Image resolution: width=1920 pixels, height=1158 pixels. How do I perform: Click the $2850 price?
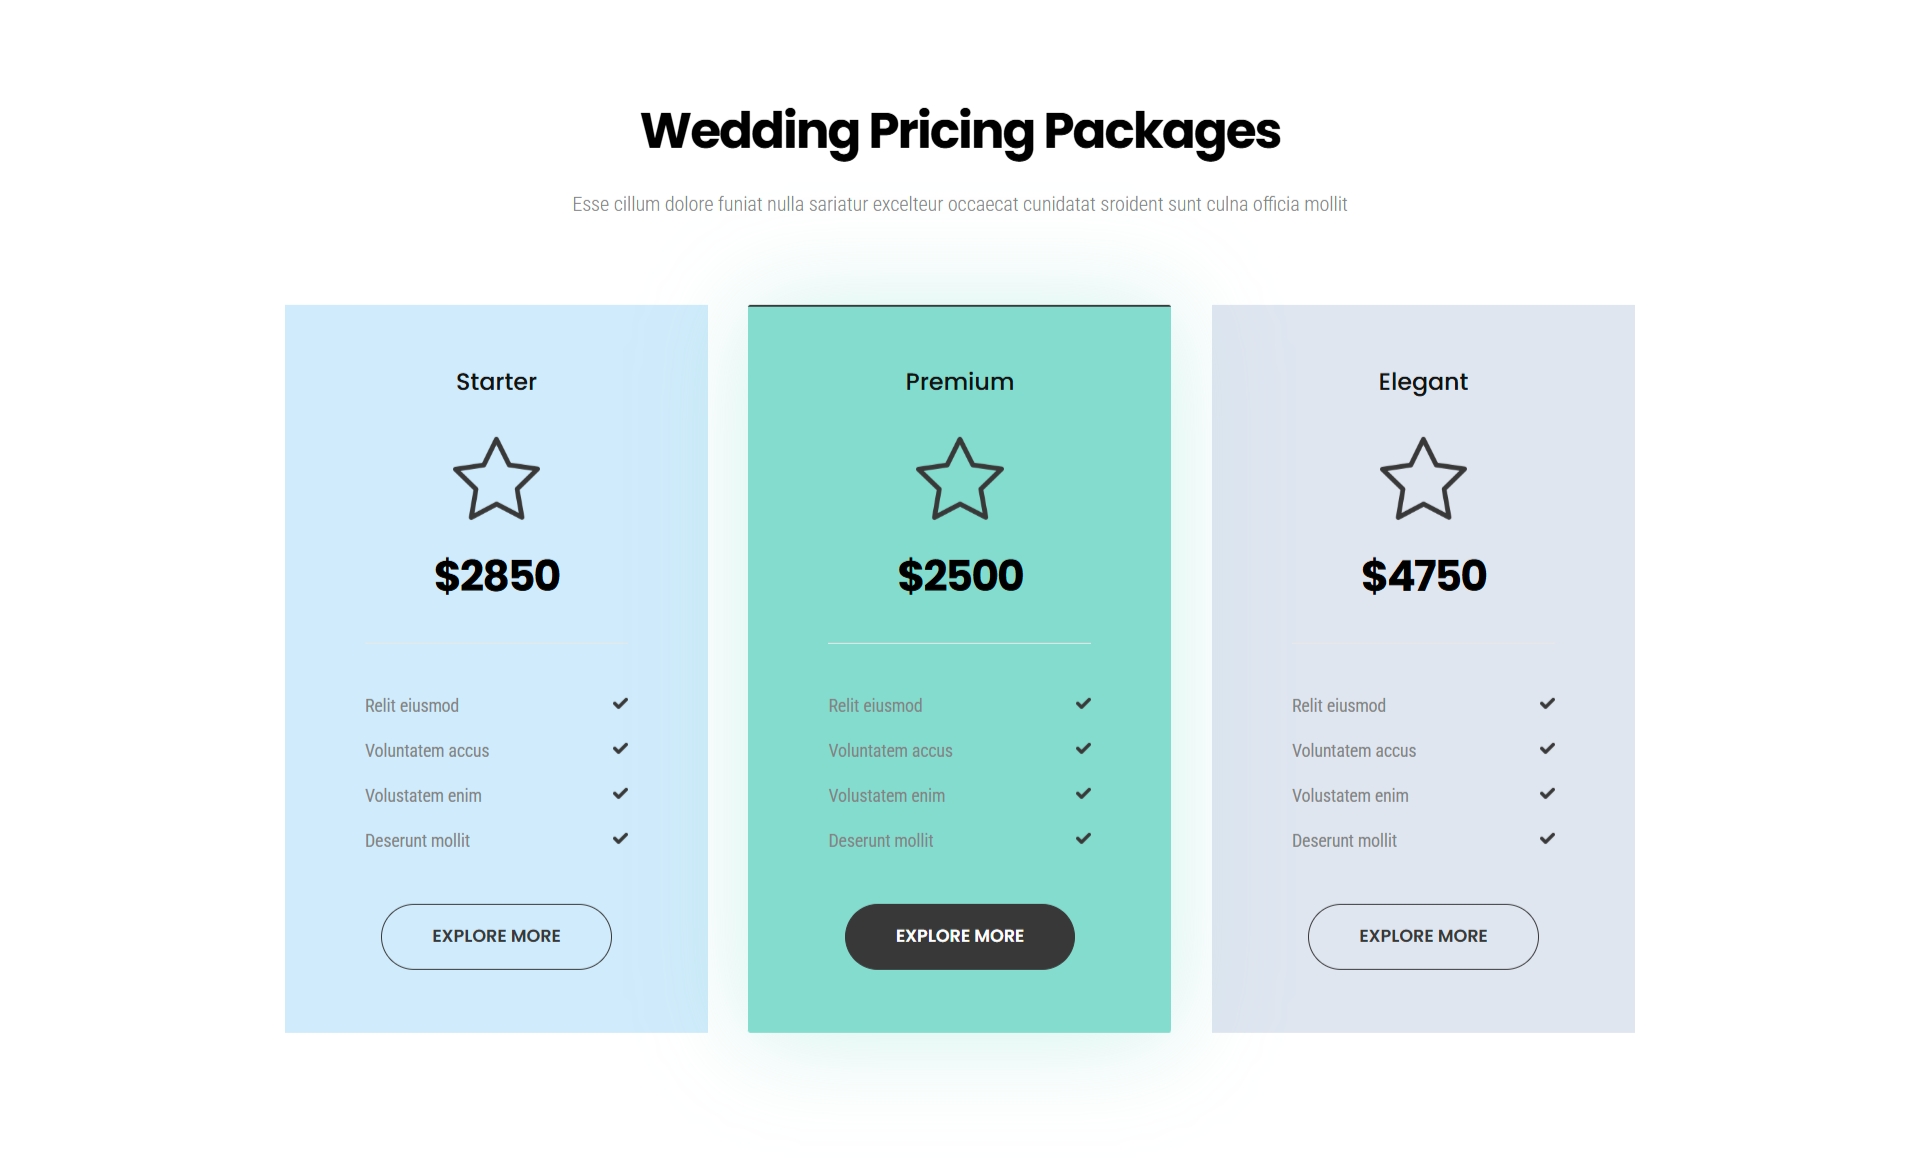(x=496, y=576)
